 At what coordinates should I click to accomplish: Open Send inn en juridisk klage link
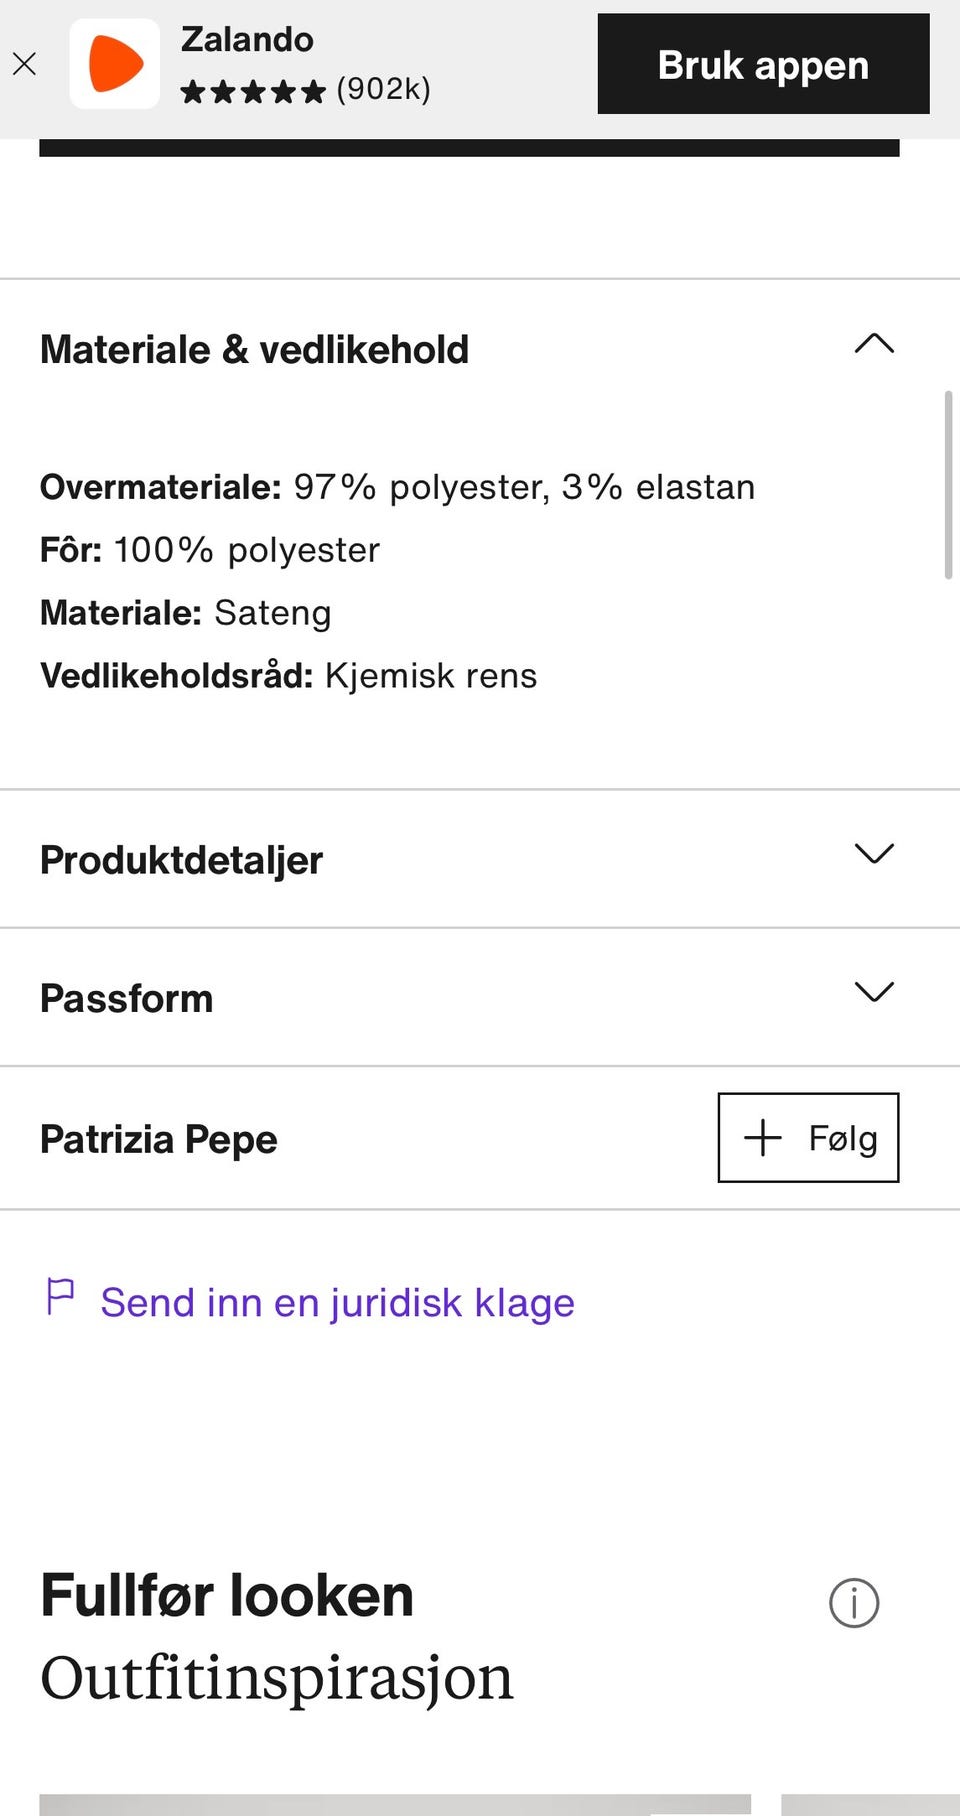[x=337, y=1303]
